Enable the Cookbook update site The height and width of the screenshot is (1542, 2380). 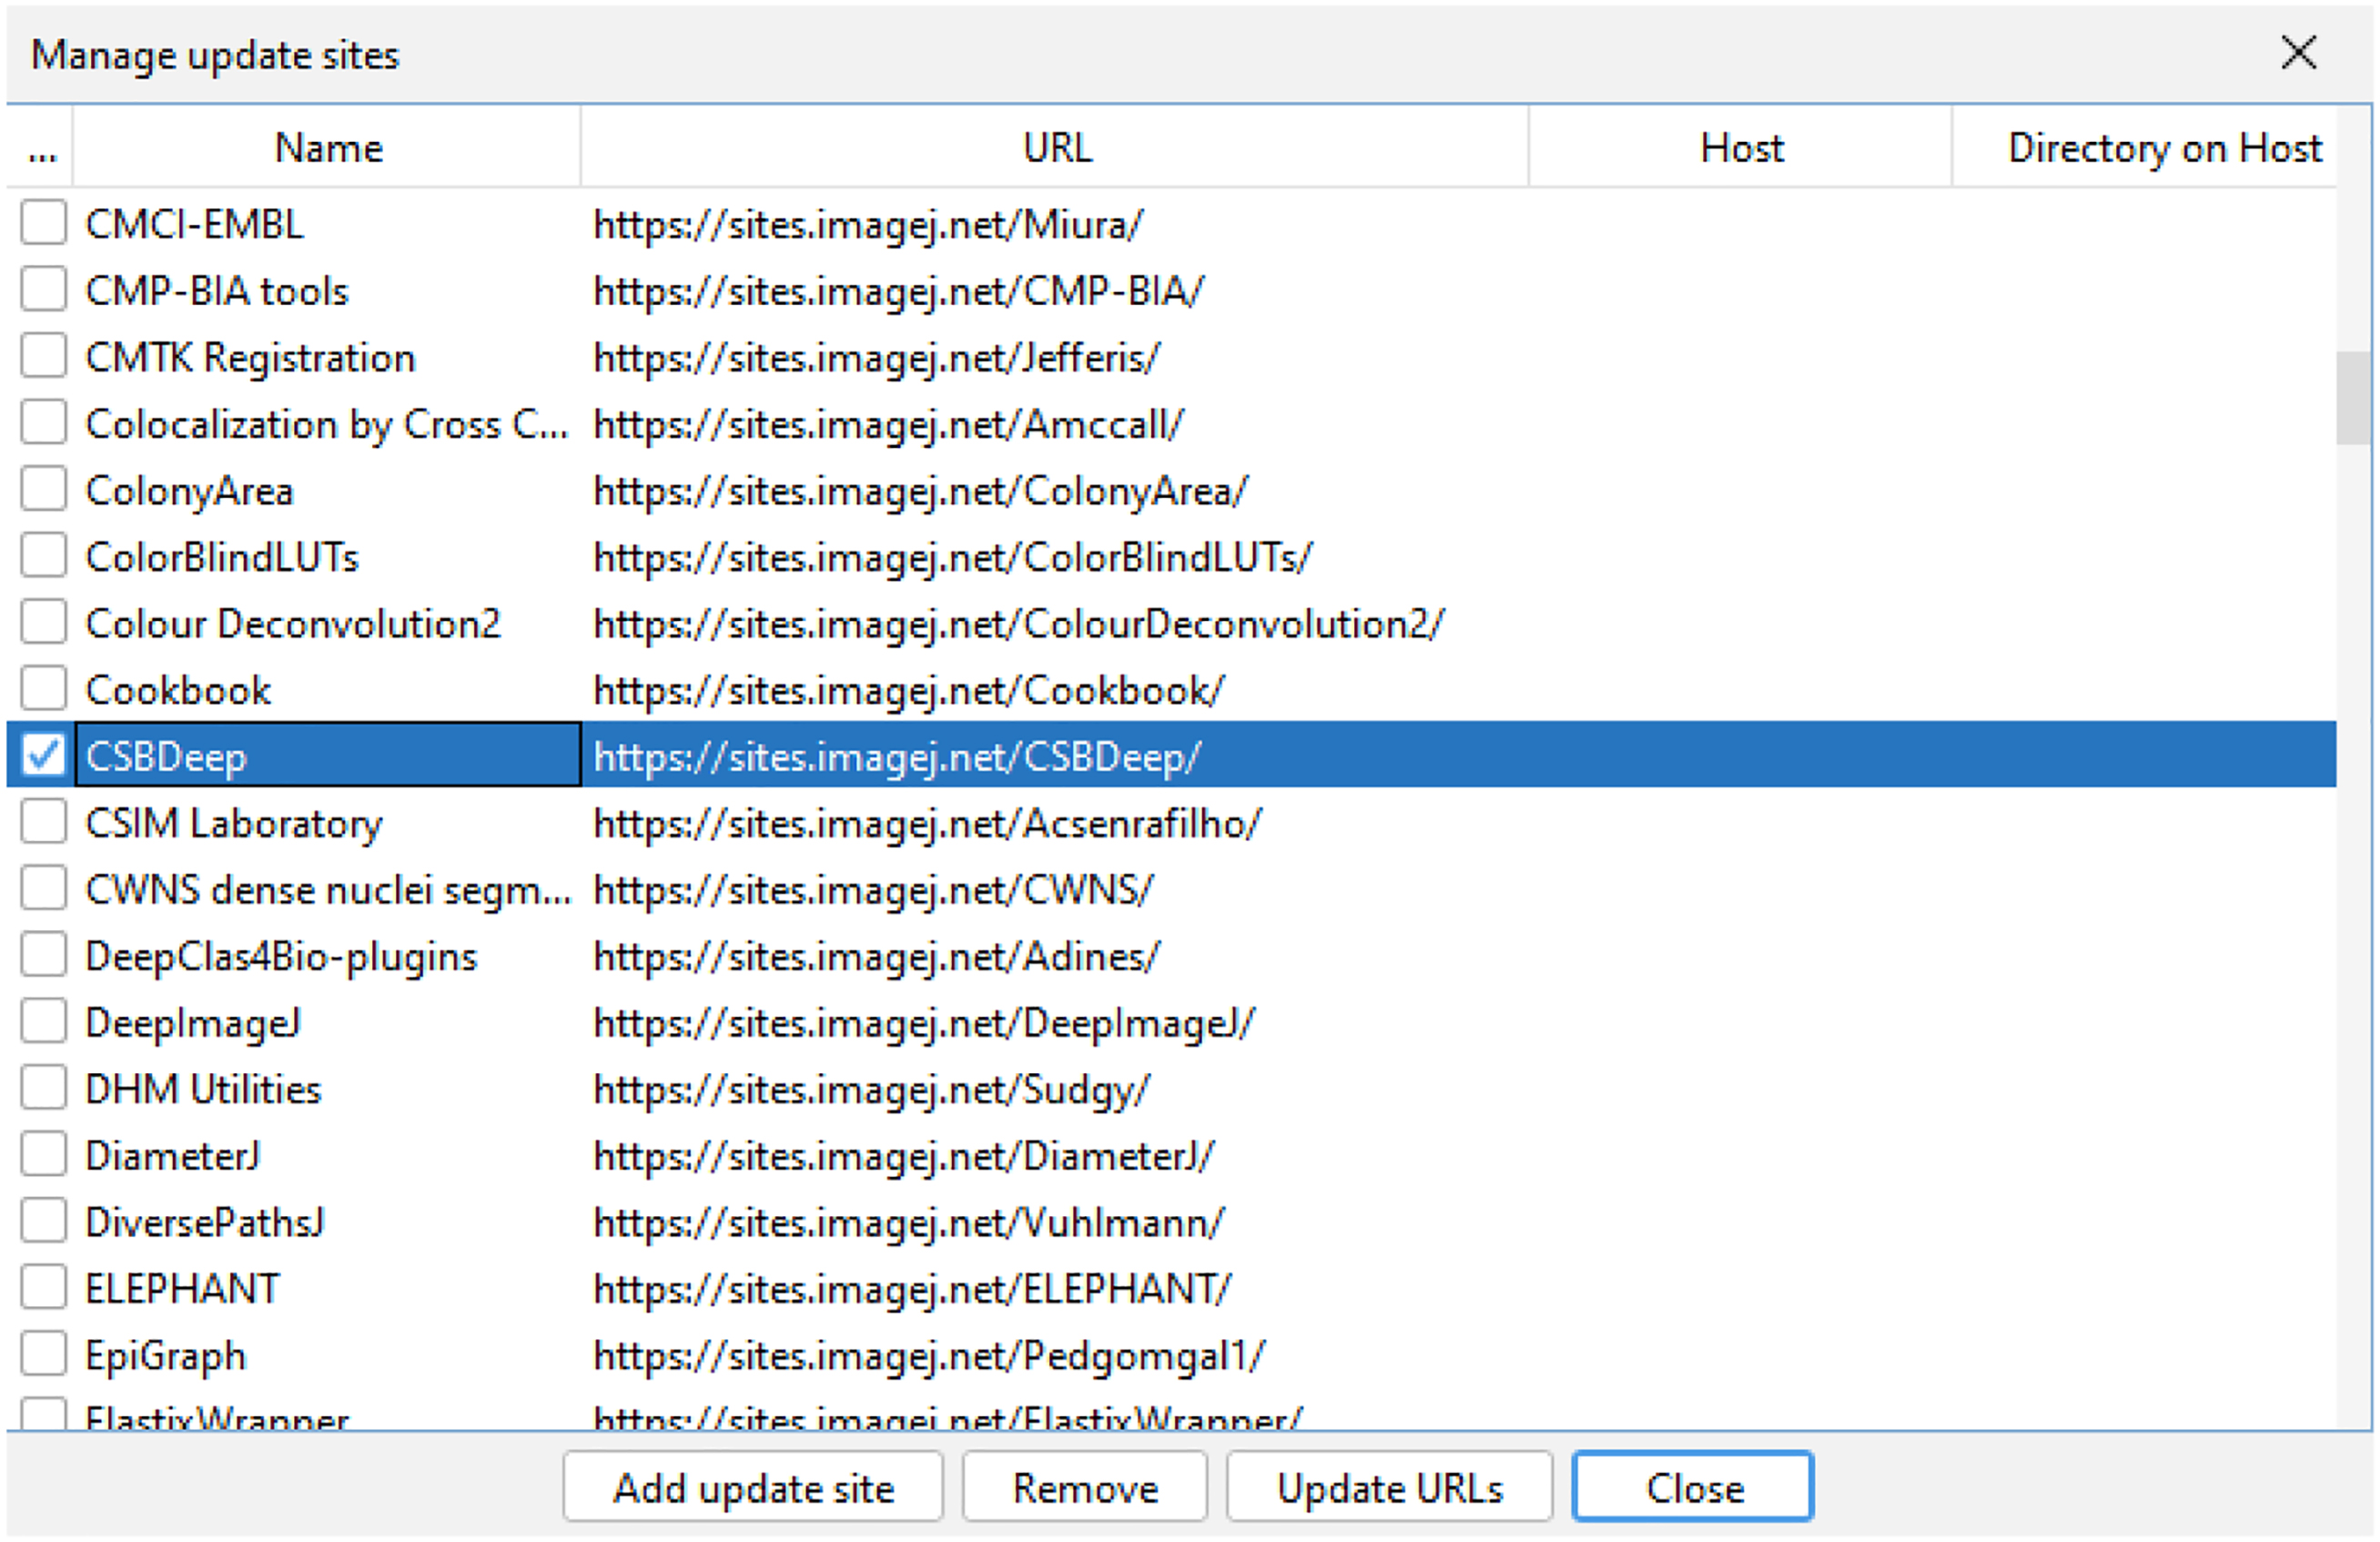point(43,688)
